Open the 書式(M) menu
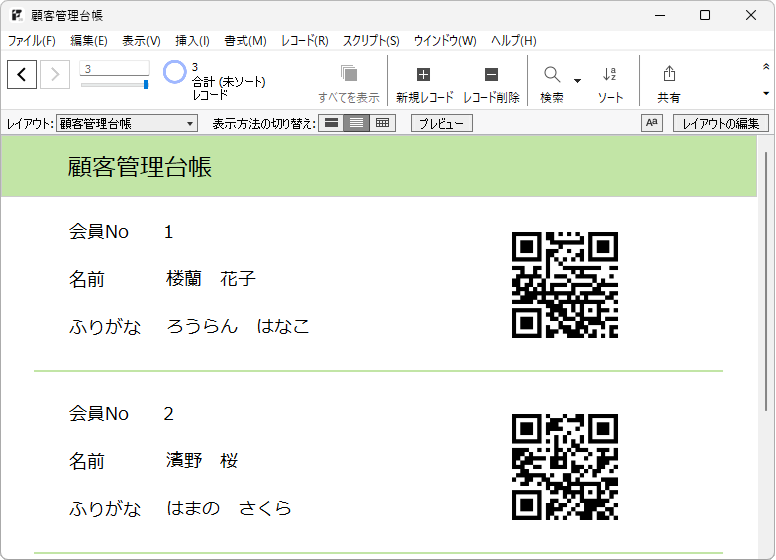Image resolution: width=776 pixels, height=560 pixels. [245, 41]
